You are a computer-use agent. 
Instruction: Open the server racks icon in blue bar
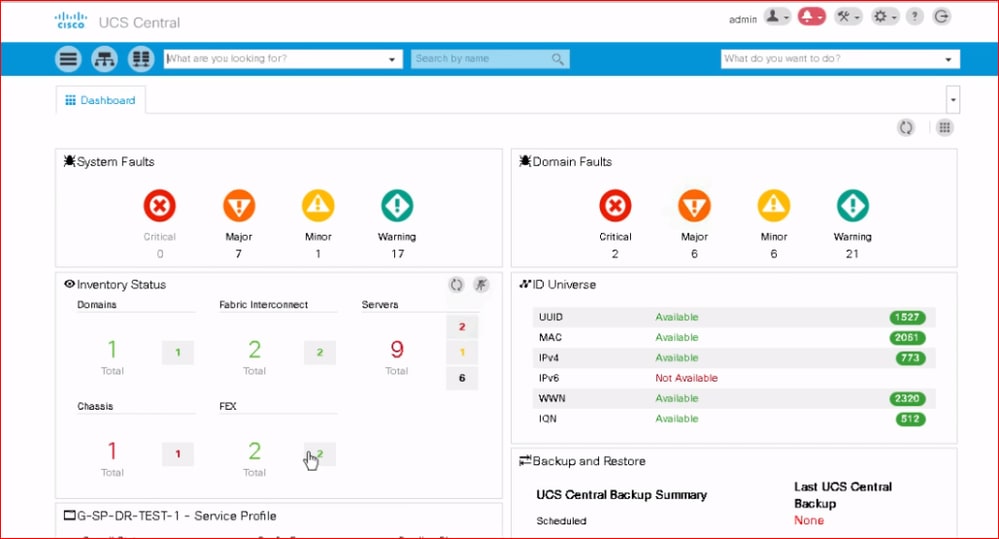tap(141, 59)
